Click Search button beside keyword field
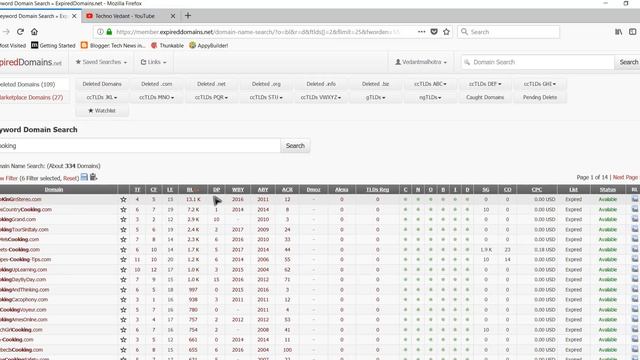 (x=295, y=146)
